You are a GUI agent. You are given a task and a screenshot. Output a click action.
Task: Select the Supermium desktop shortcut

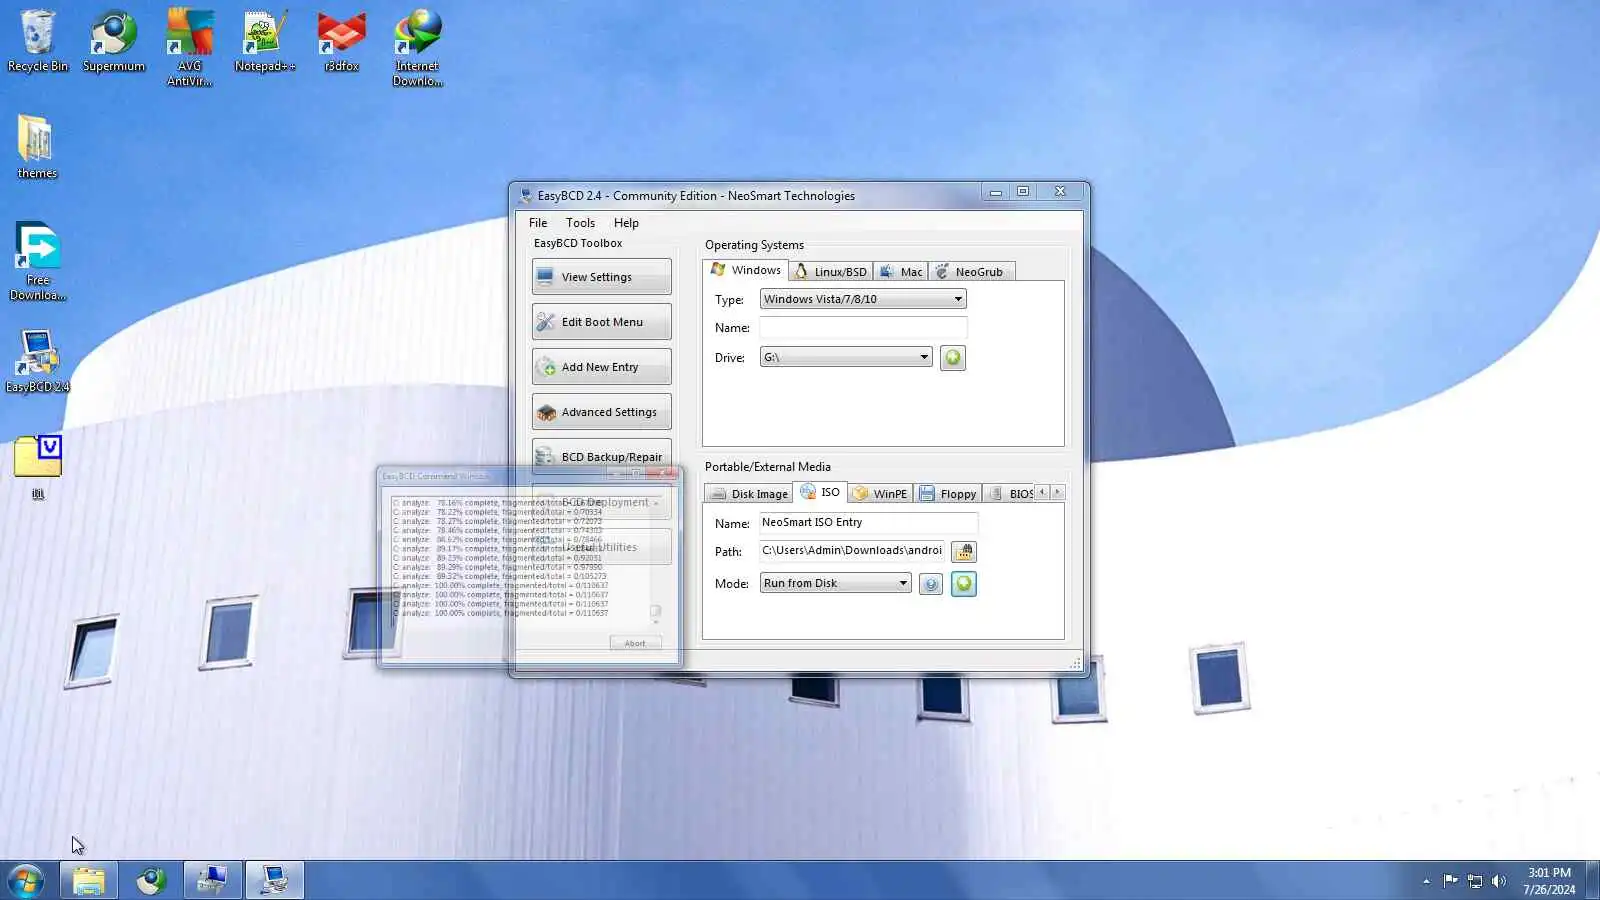click(114, 42)
